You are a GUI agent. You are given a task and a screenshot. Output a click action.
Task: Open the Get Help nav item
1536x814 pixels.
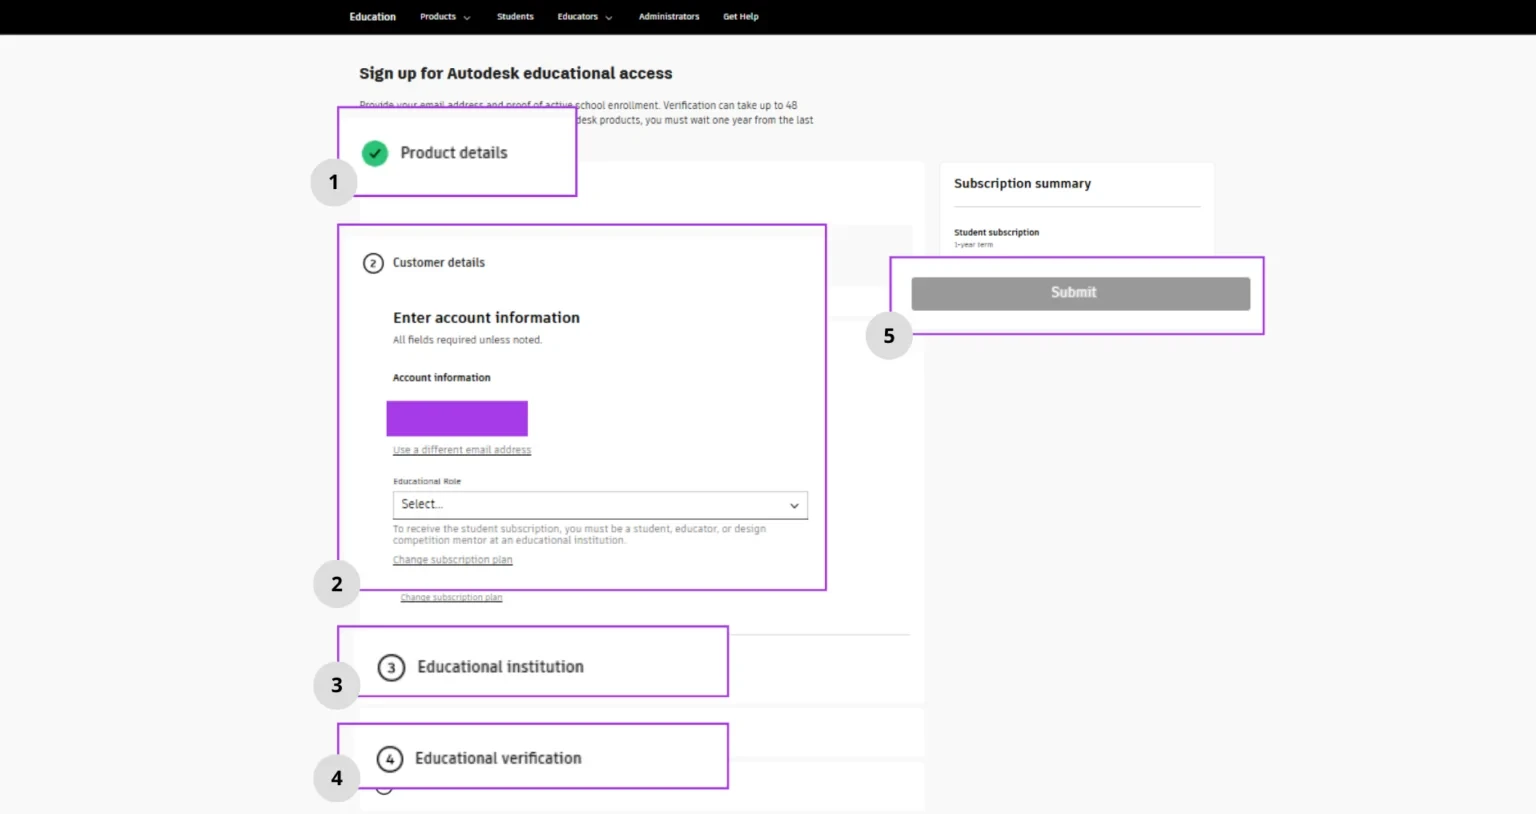tap(741, 16)
